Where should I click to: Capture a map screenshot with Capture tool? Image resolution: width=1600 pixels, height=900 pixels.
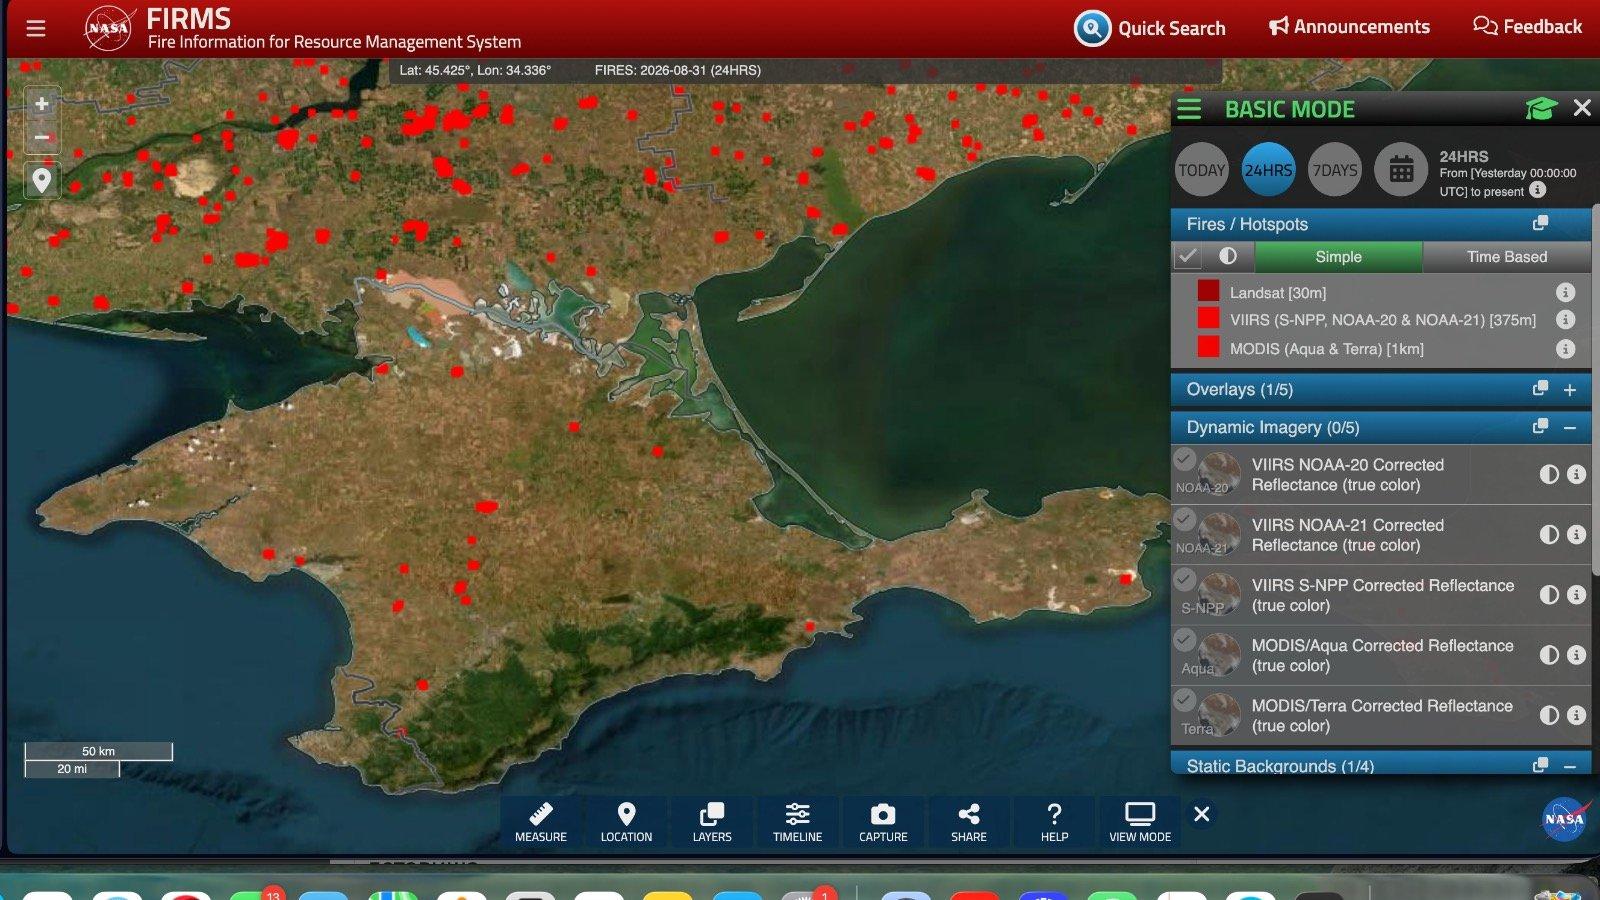tap(883, 822)
